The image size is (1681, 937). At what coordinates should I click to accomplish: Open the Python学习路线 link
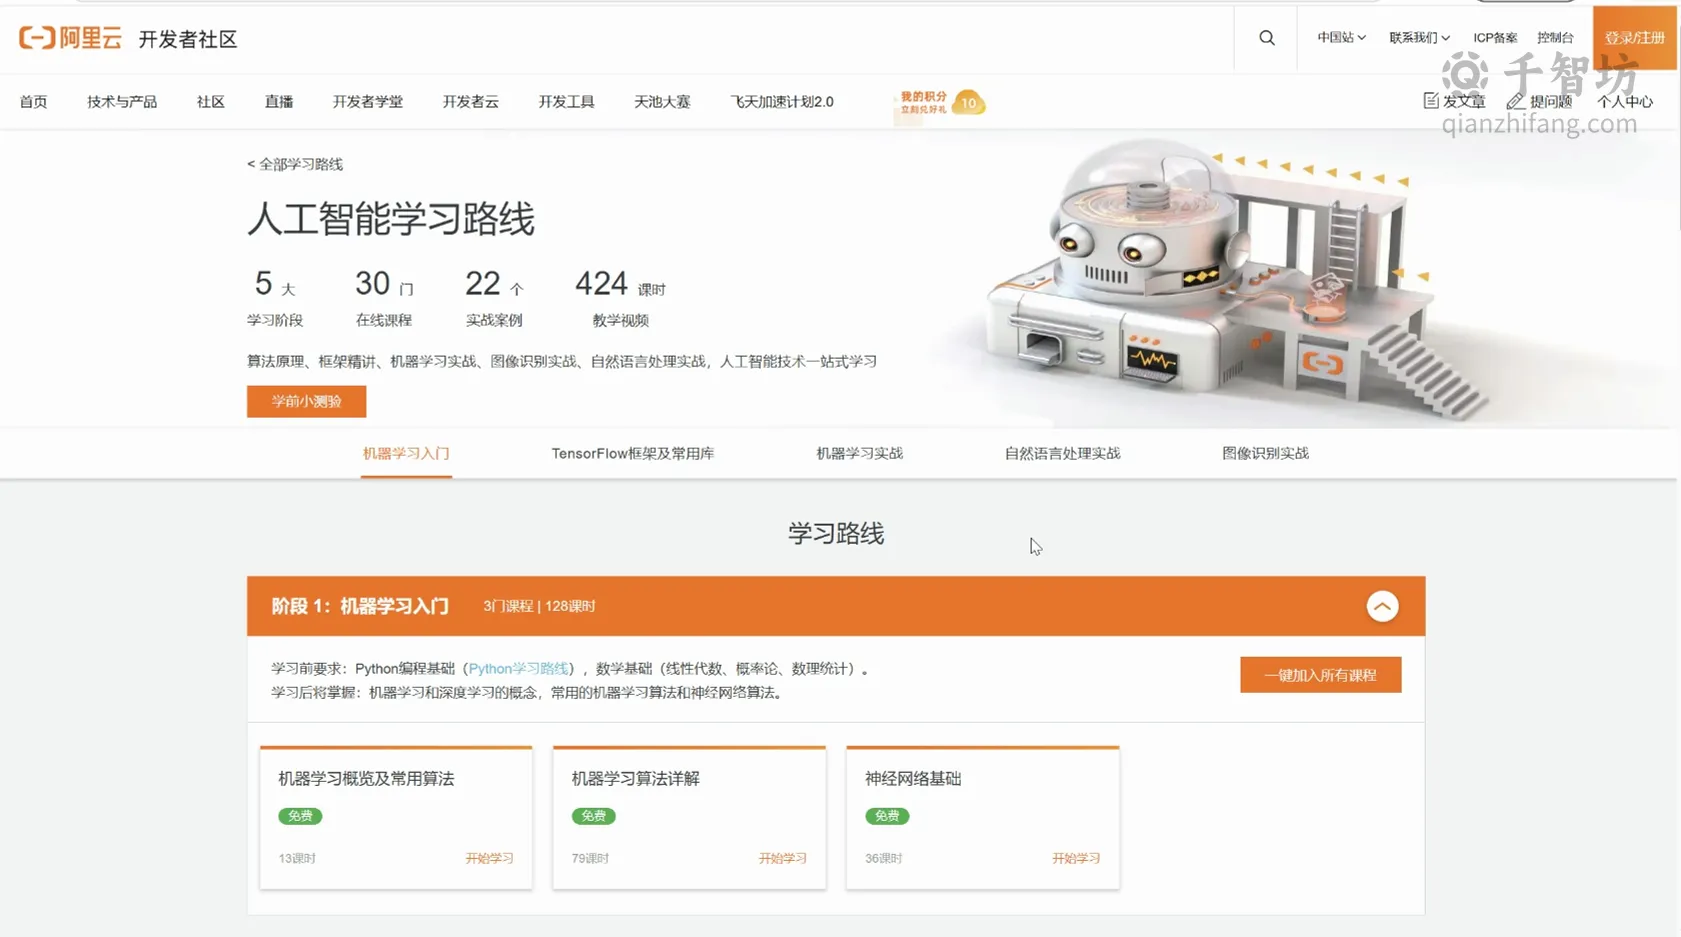pyautogui.click(x=518, y=669)
